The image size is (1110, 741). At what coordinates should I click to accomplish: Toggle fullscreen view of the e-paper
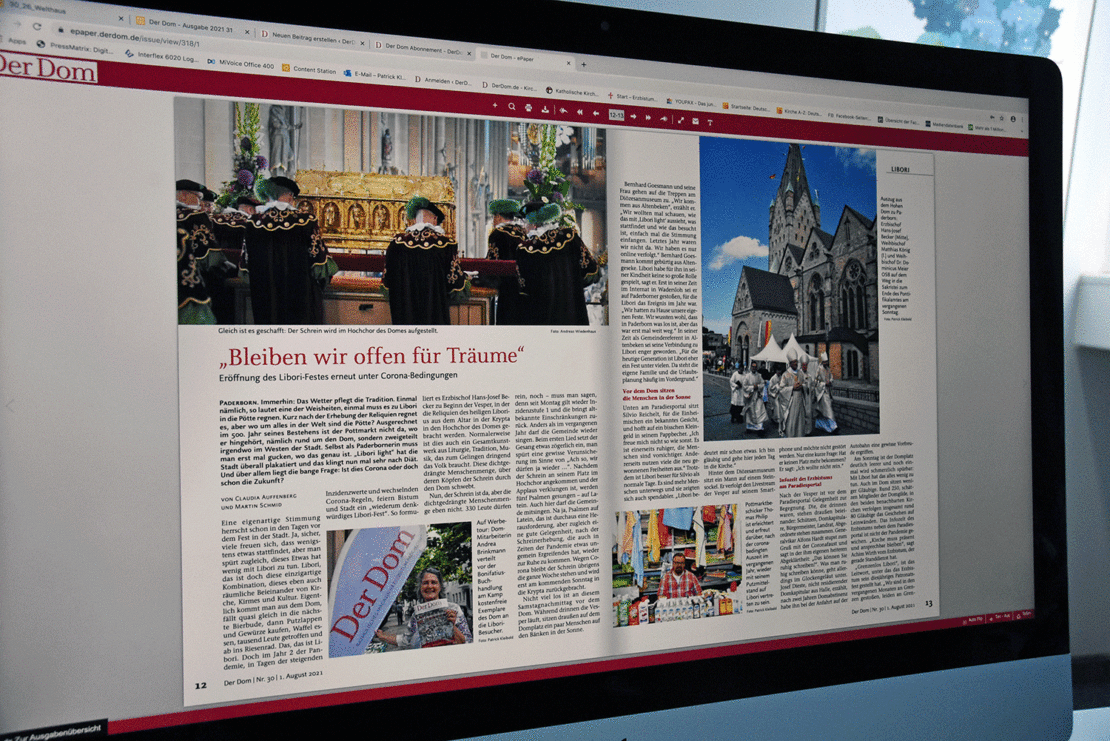680,120
